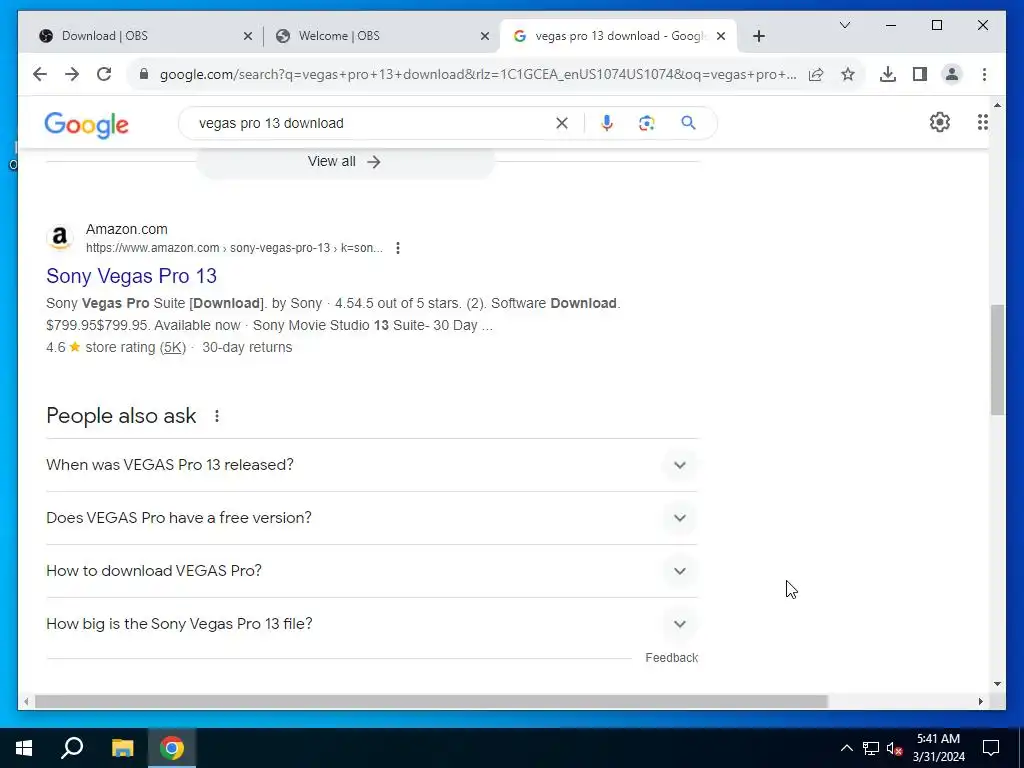Close the Welcome | OBS tab
Image resolution: width=1024 pixels, height=768 pixels.
(x=485, y=36)
